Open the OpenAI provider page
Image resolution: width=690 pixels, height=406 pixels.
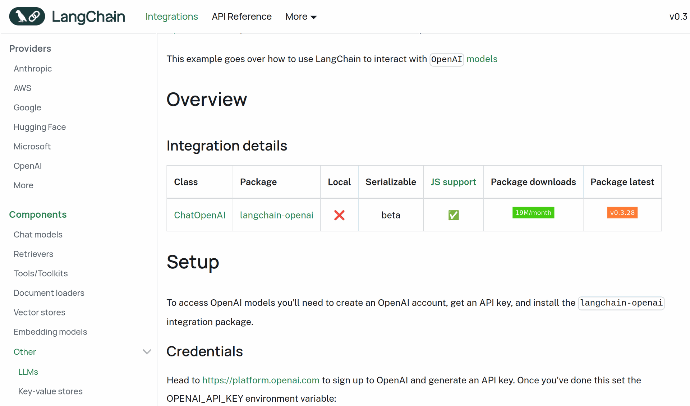click(27, 166)
